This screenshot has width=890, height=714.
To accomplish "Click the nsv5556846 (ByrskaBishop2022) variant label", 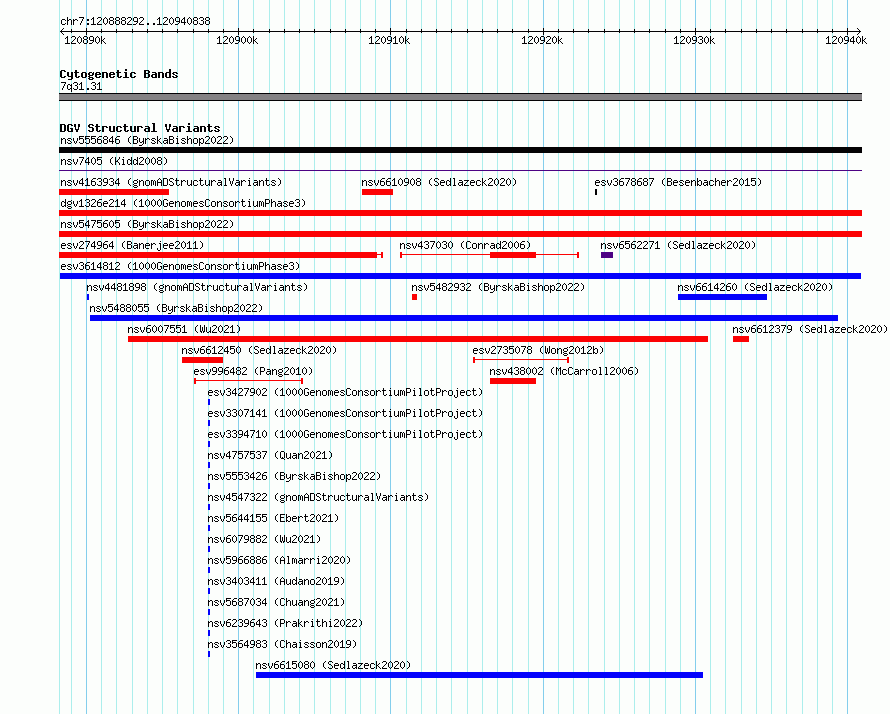I will [x=147, y=140].
